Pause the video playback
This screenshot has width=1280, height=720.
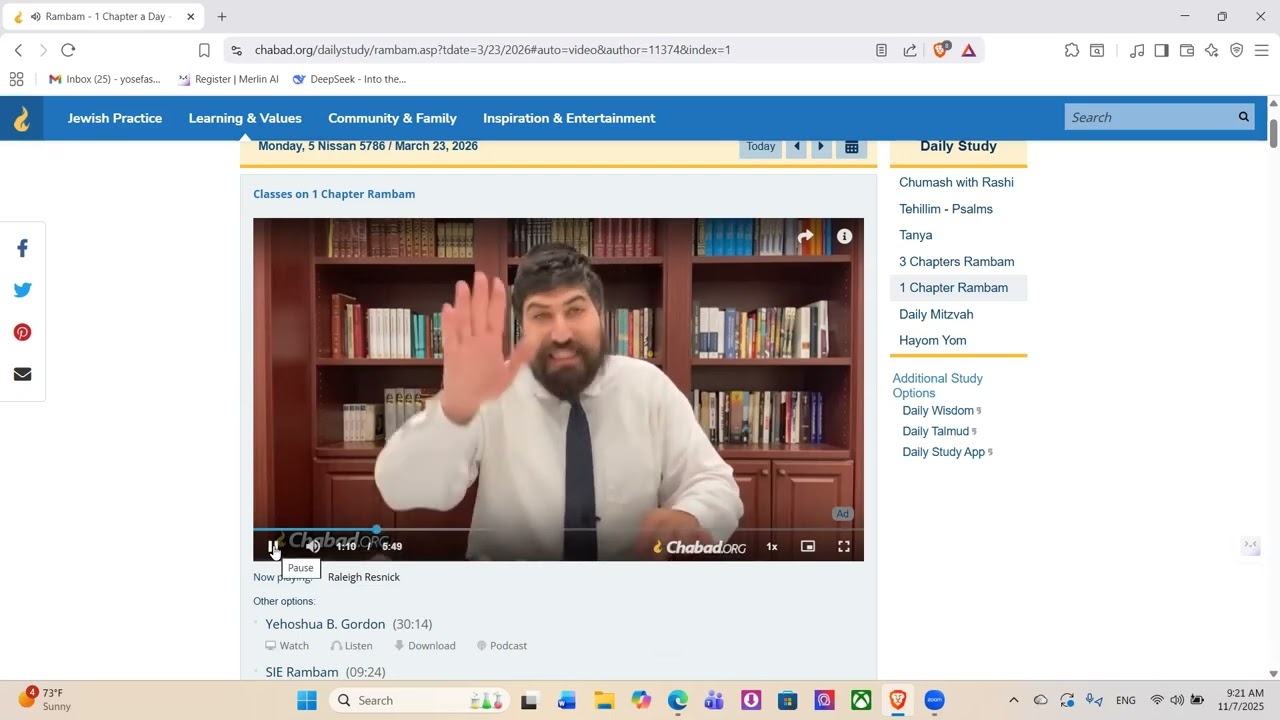pos(272,546)
